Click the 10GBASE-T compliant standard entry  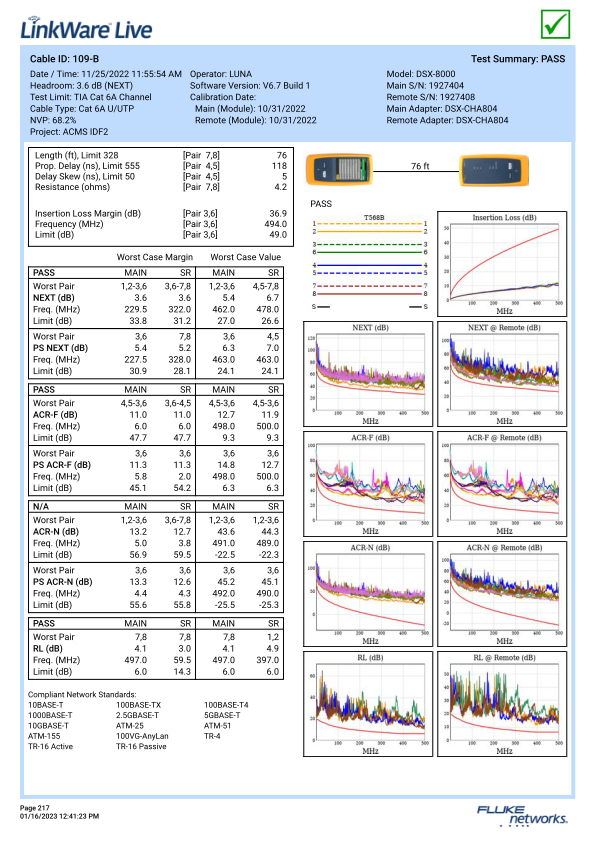48,726
